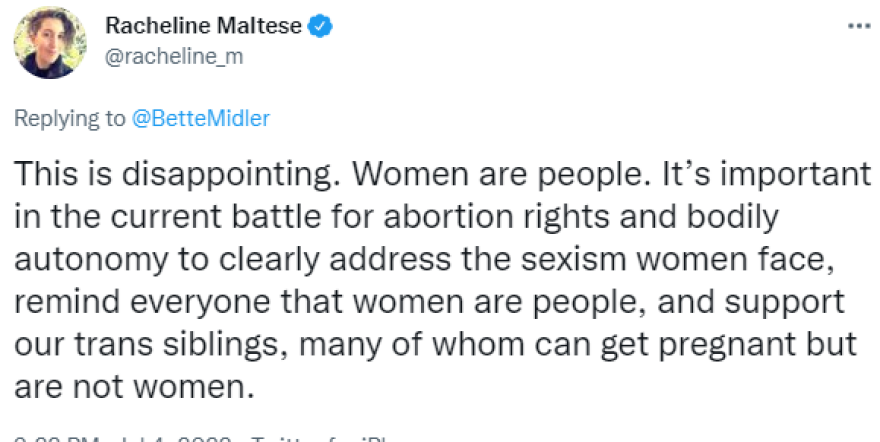The width and height of the screenshot is (880, 442).
Task: Click the "Replying to" label text
Action: 70,118
